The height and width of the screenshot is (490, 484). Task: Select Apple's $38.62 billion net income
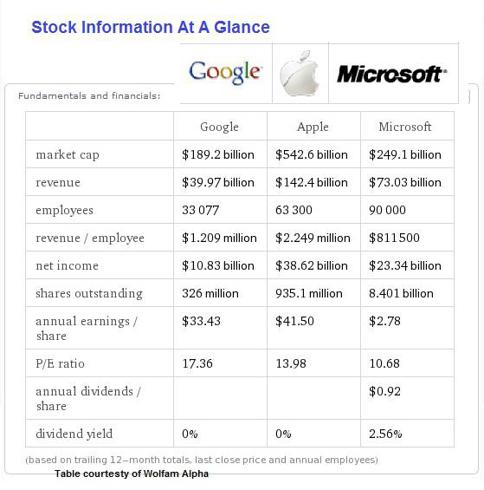(x=312, y=266)
